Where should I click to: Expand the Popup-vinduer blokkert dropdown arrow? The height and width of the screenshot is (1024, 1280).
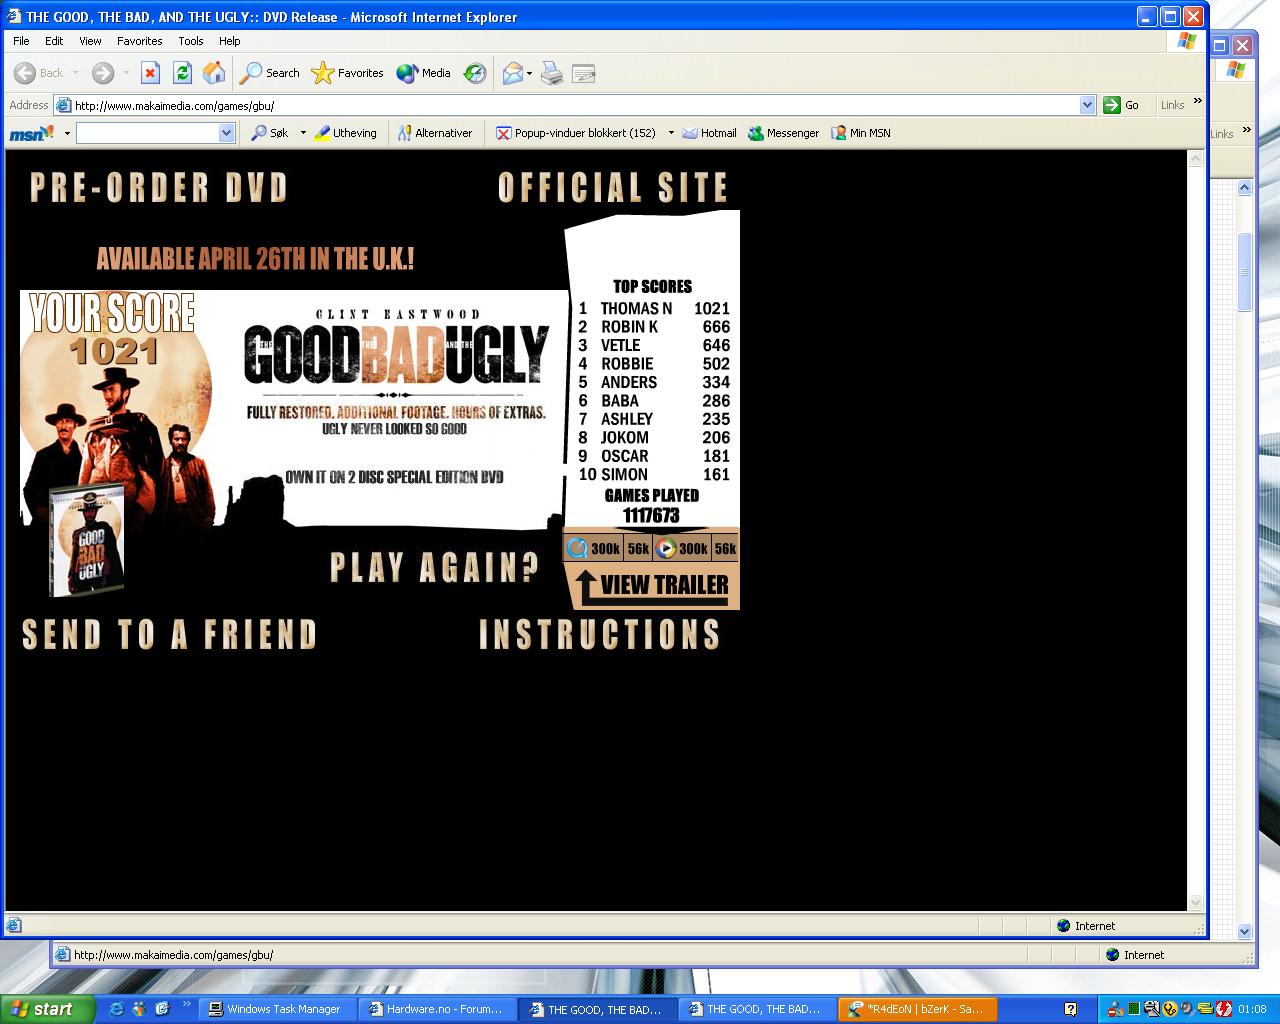tap(671, 133)
